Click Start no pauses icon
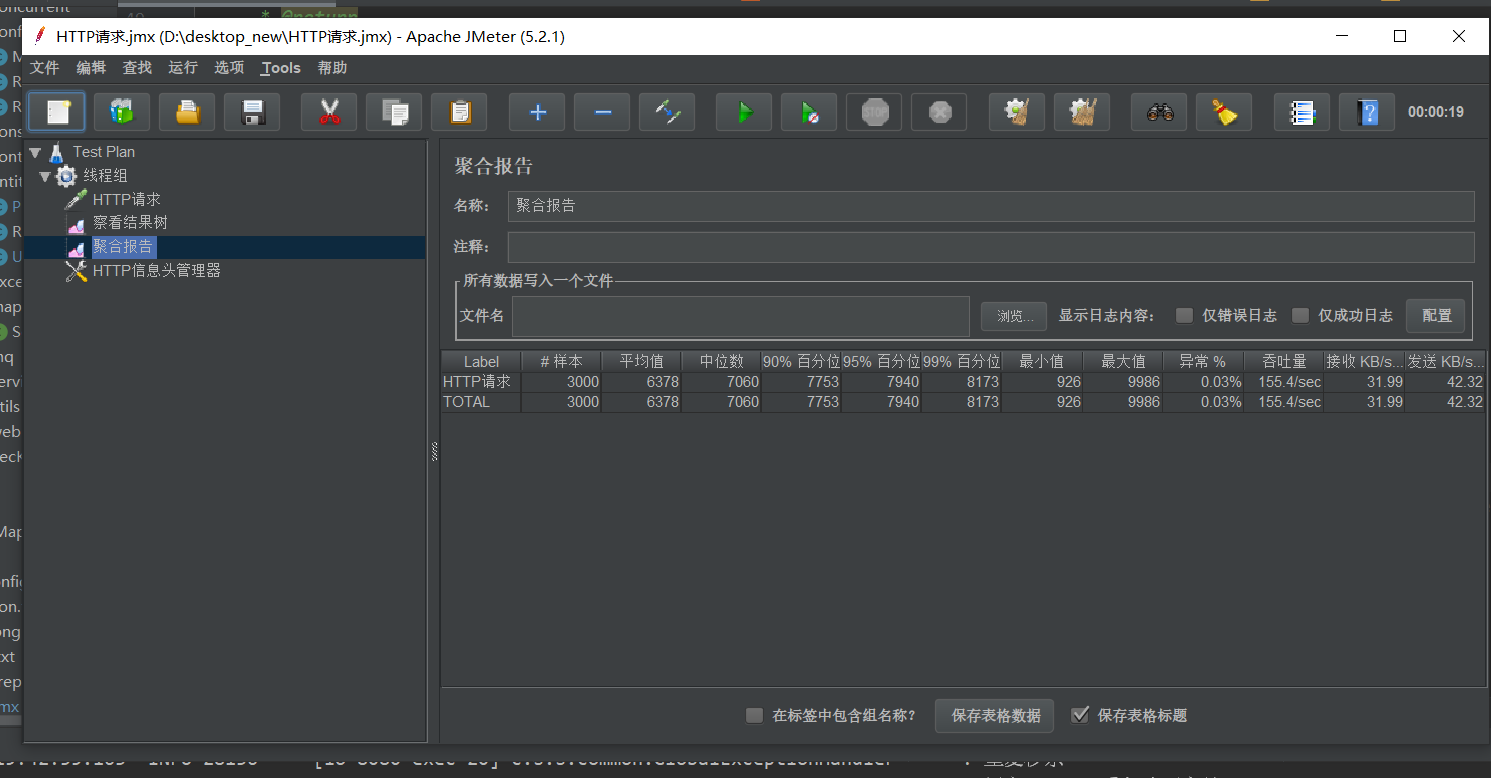This screenshot has width=1491, height=778. coord(809,112)
